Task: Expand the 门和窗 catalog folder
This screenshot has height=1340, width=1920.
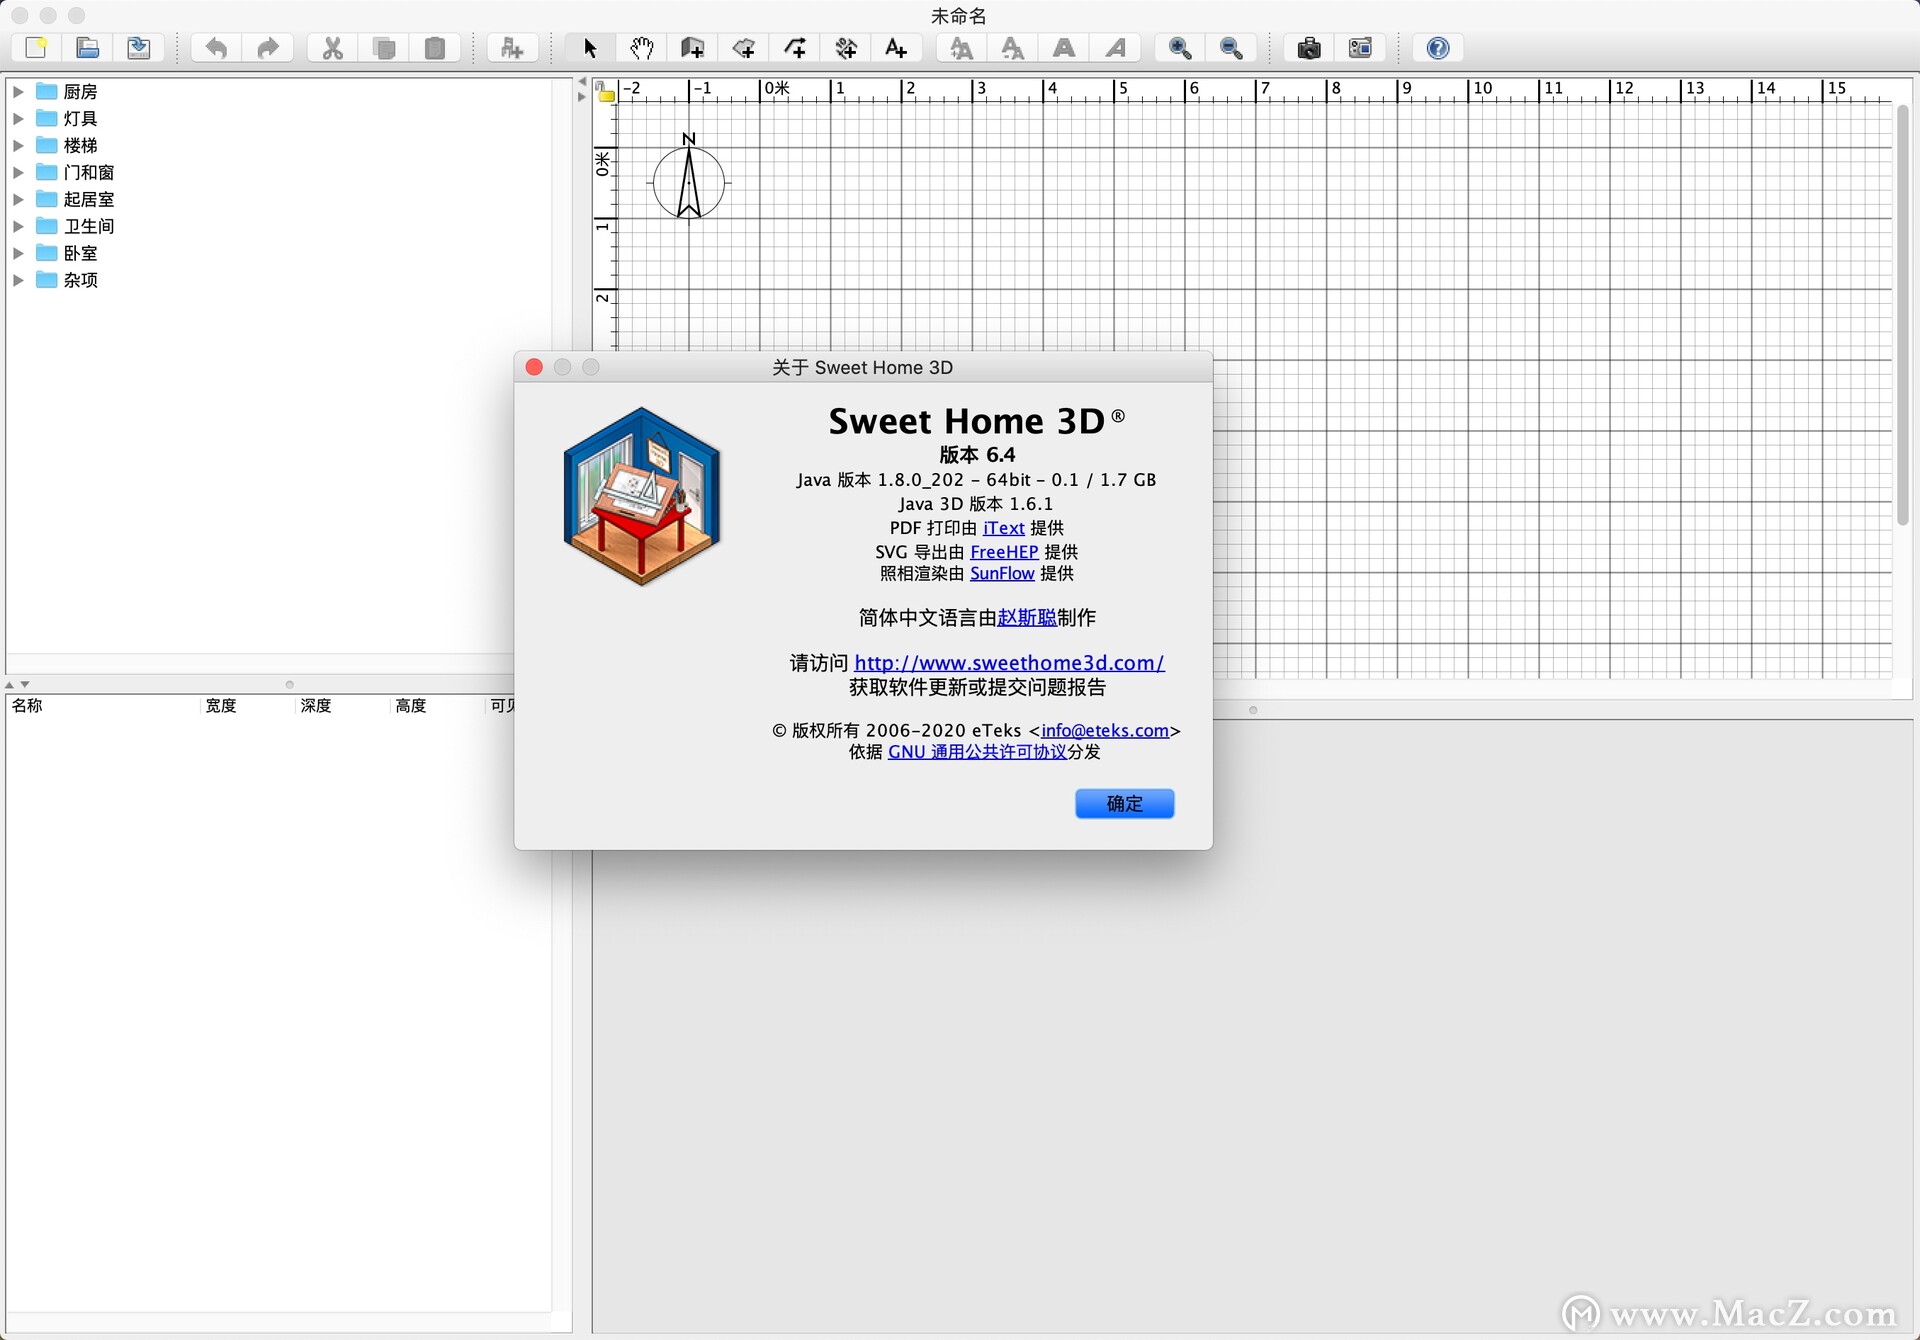Action: (17, 172)
